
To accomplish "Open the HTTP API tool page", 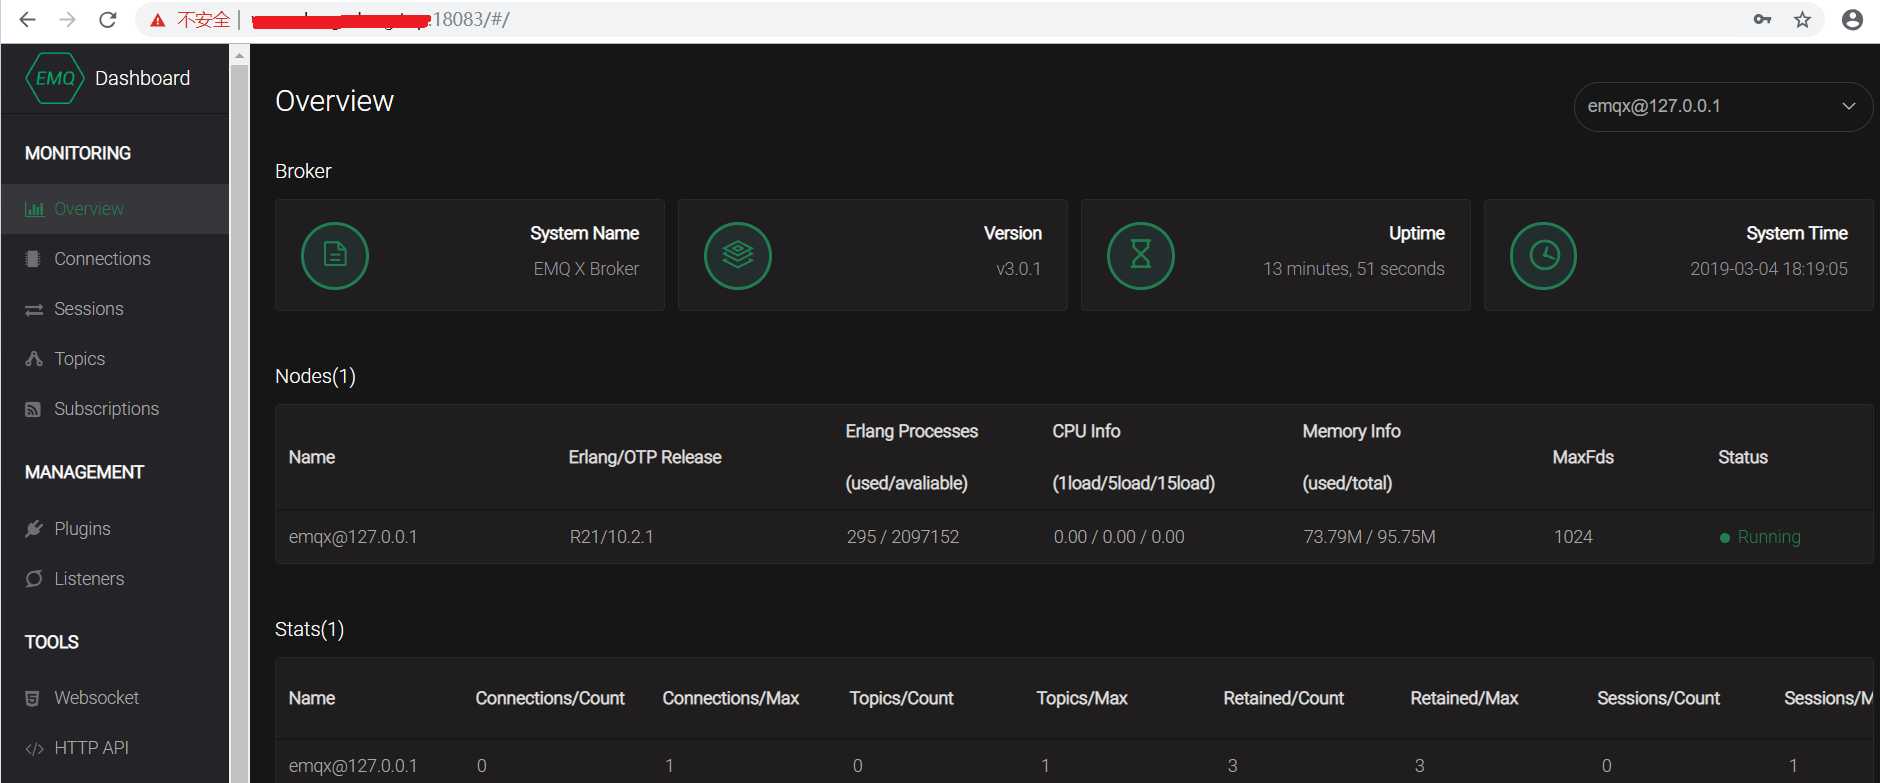I will click(115, 748).
